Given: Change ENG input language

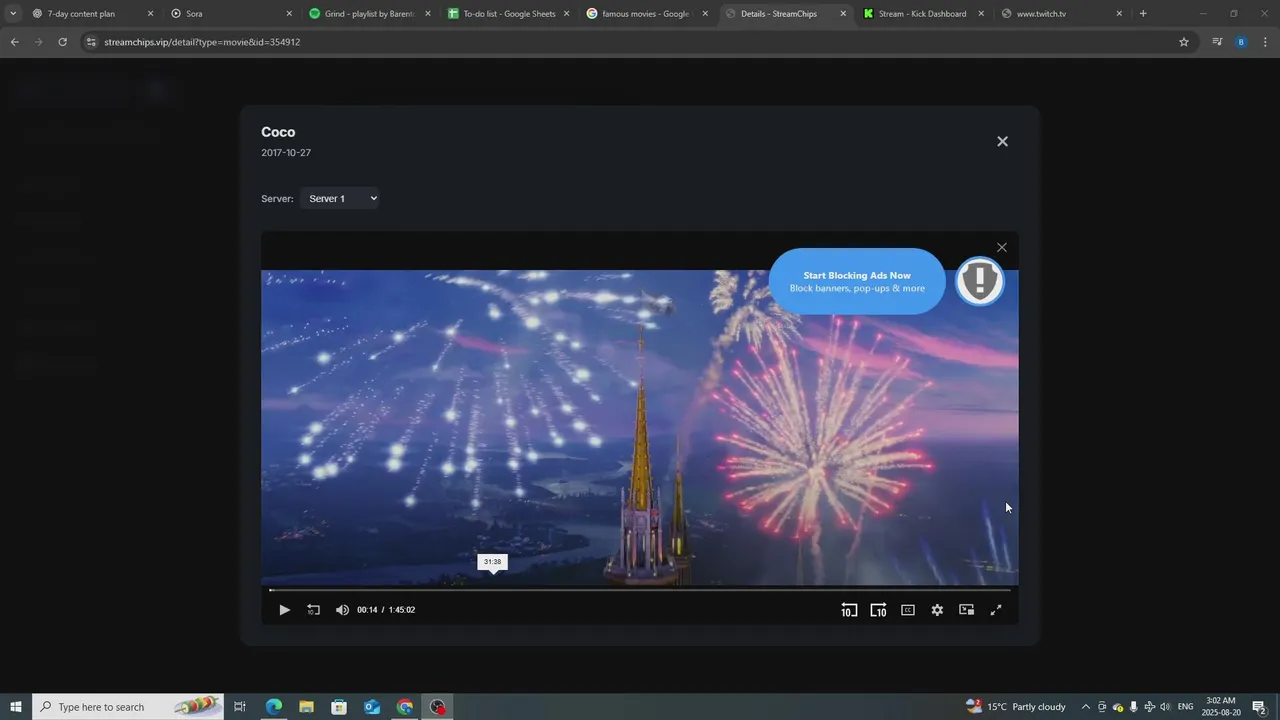Looking at the screenshot, I should coord(1186,707).
